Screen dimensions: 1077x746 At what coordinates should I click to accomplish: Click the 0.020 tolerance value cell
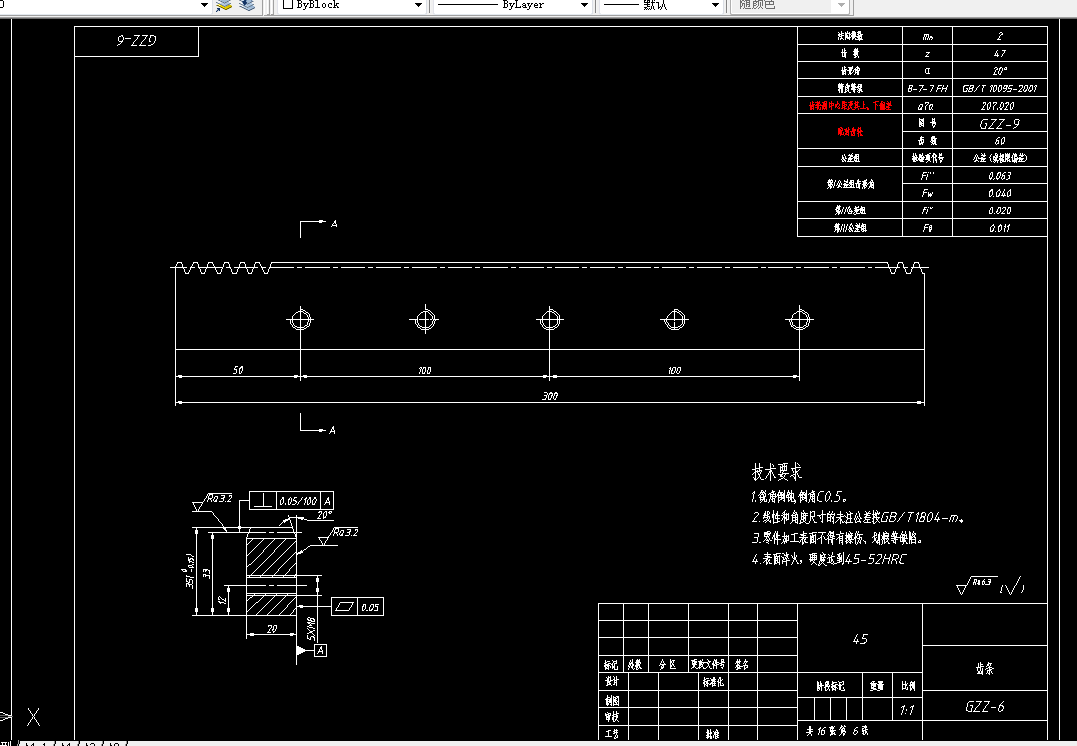click(999, 211)
